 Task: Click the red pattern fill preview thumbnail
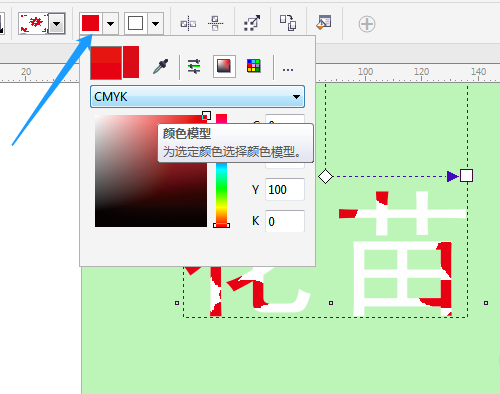(x=33, y=24)
